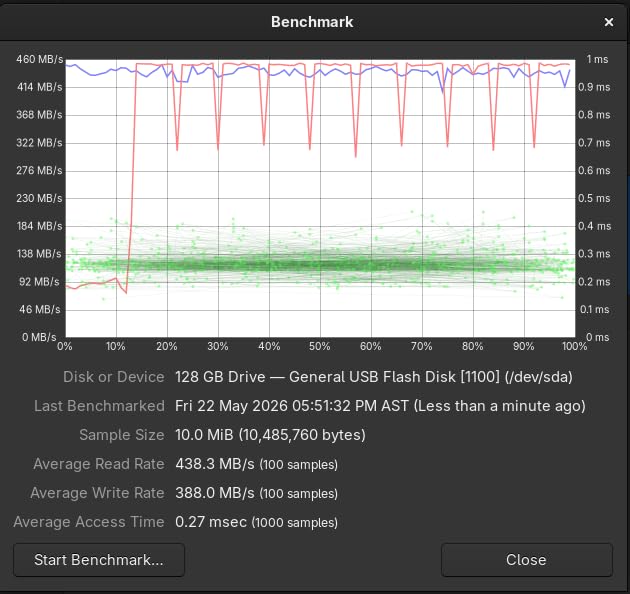
Task: Click the 1 ms right axis label
Action: click(597, 59)
